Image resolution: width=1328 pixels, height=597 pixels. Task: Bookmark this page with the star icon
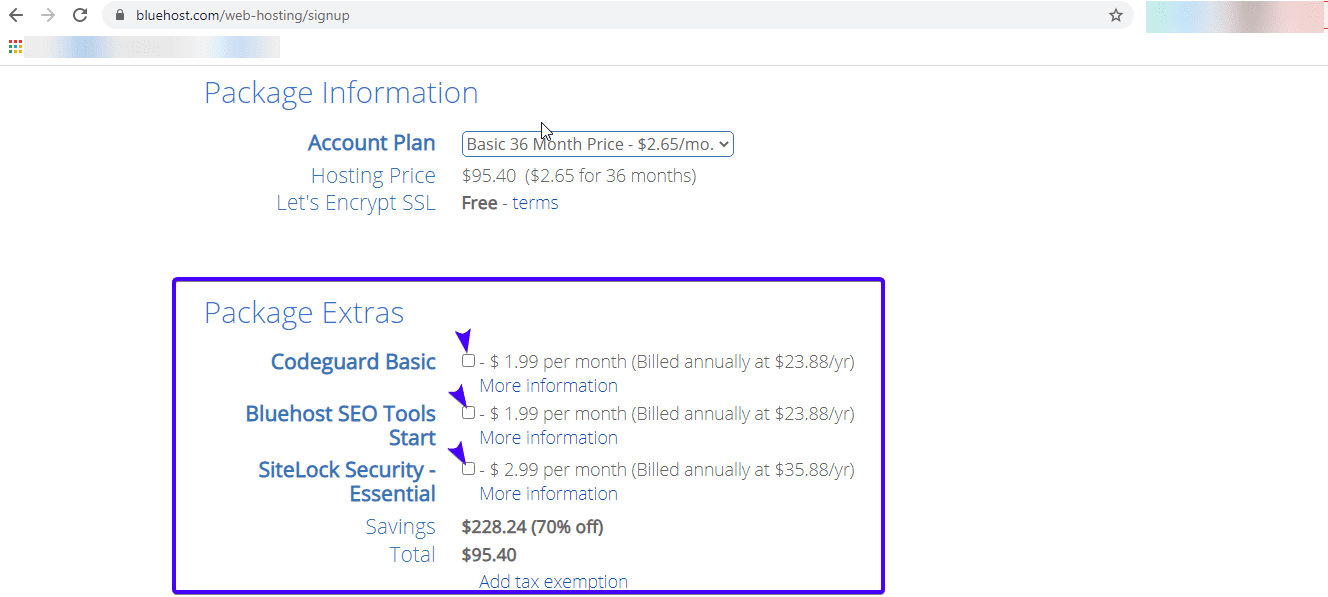[1116, 15]
